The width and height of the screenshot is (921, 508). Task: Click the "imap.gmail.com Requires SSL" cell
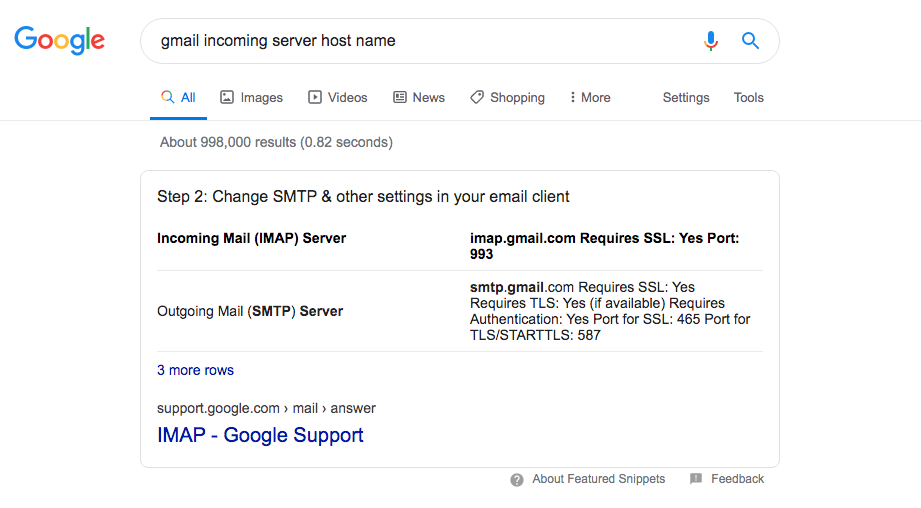[604, 246]
